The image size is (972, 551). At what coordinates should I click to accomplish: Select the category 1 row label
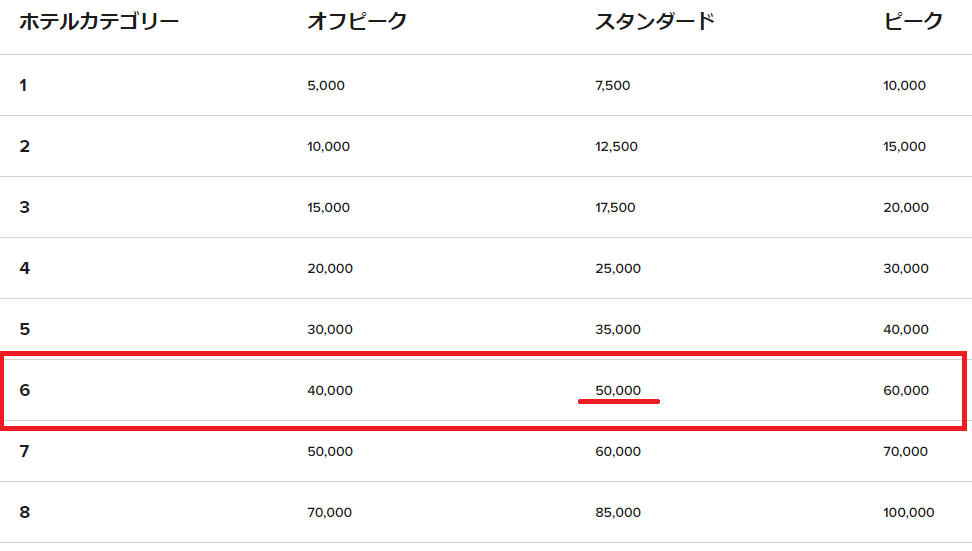(x=23, y=85)
